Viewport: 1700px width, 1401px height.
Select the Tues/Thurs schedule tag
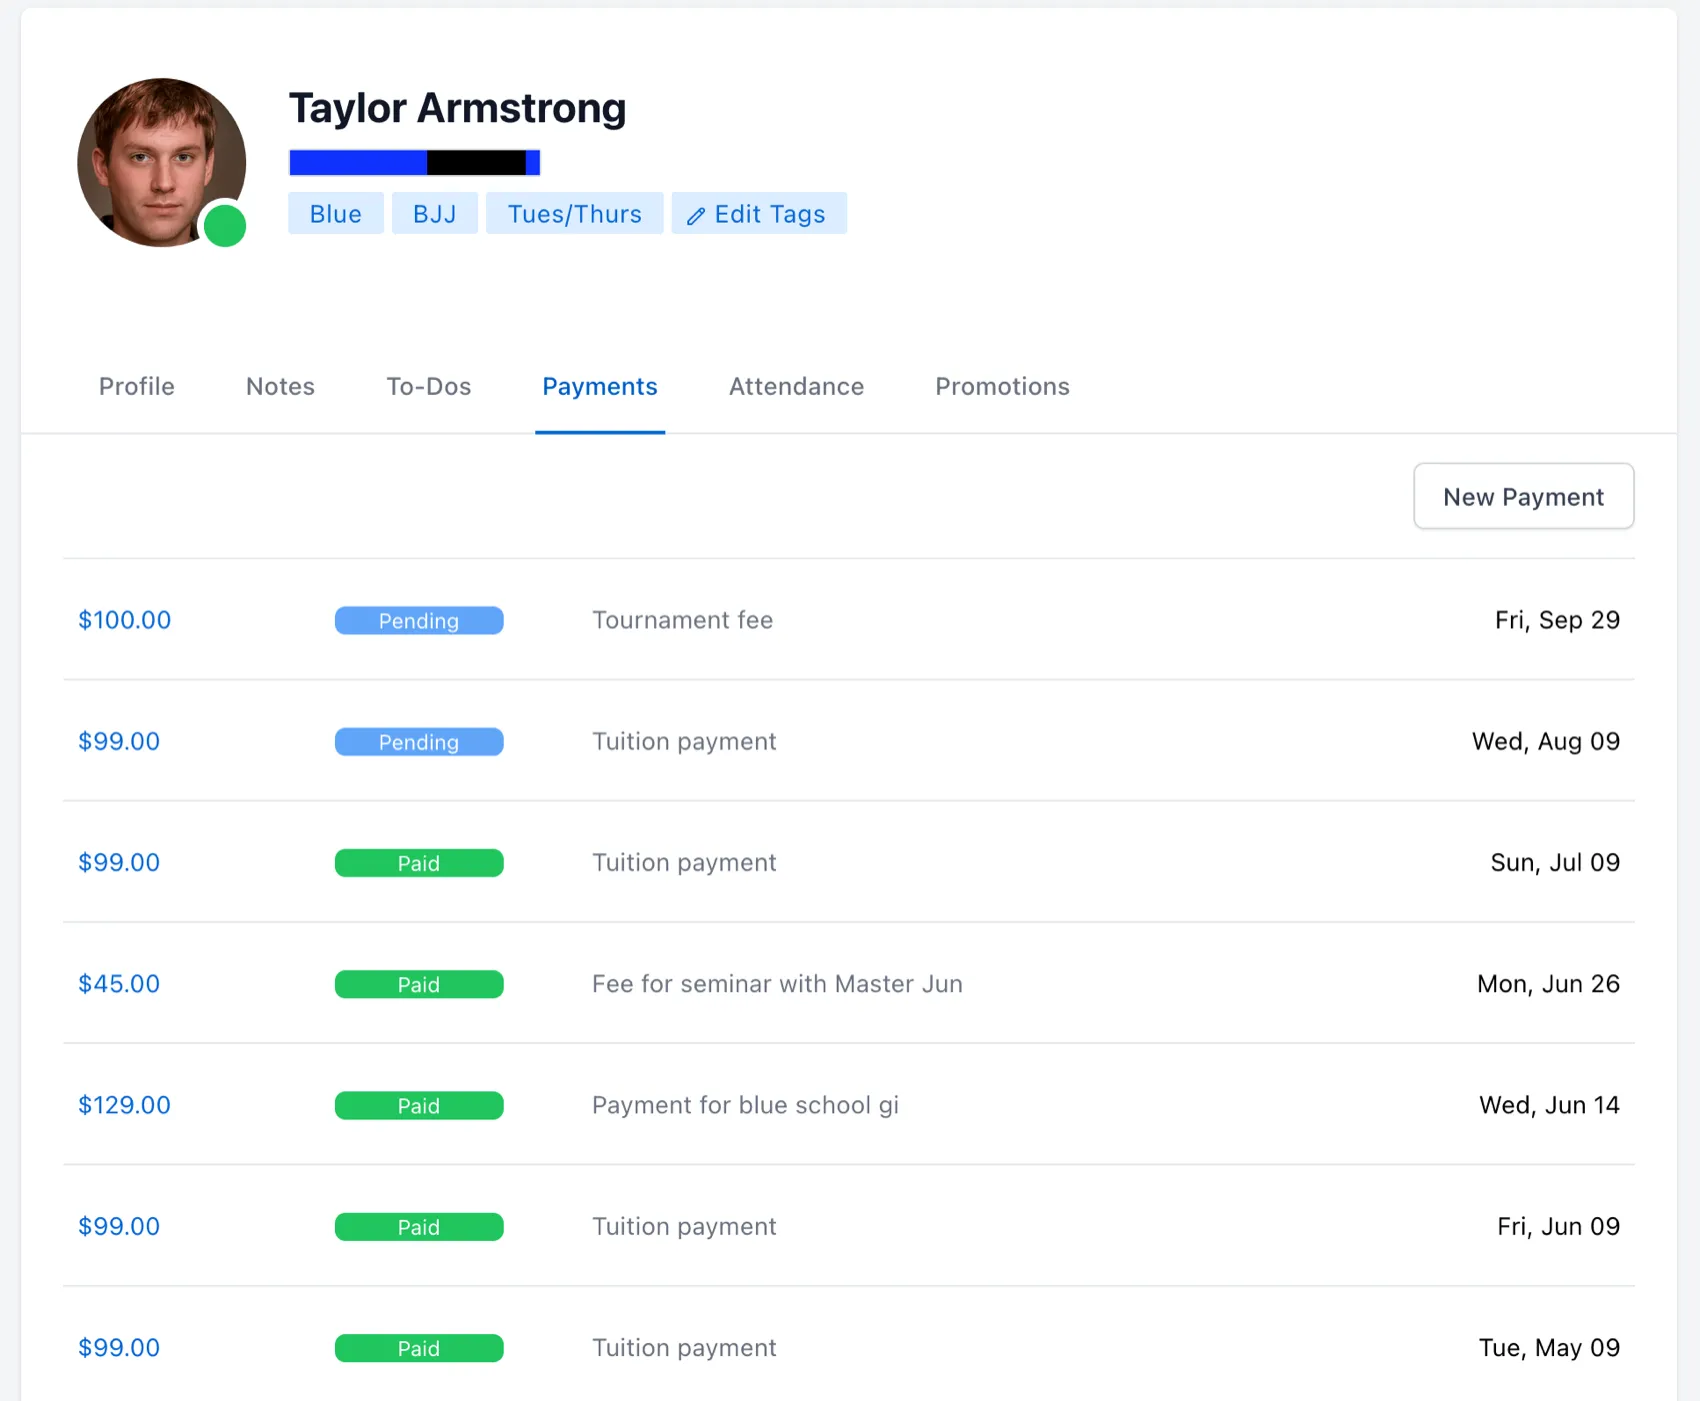coord(574,213)
